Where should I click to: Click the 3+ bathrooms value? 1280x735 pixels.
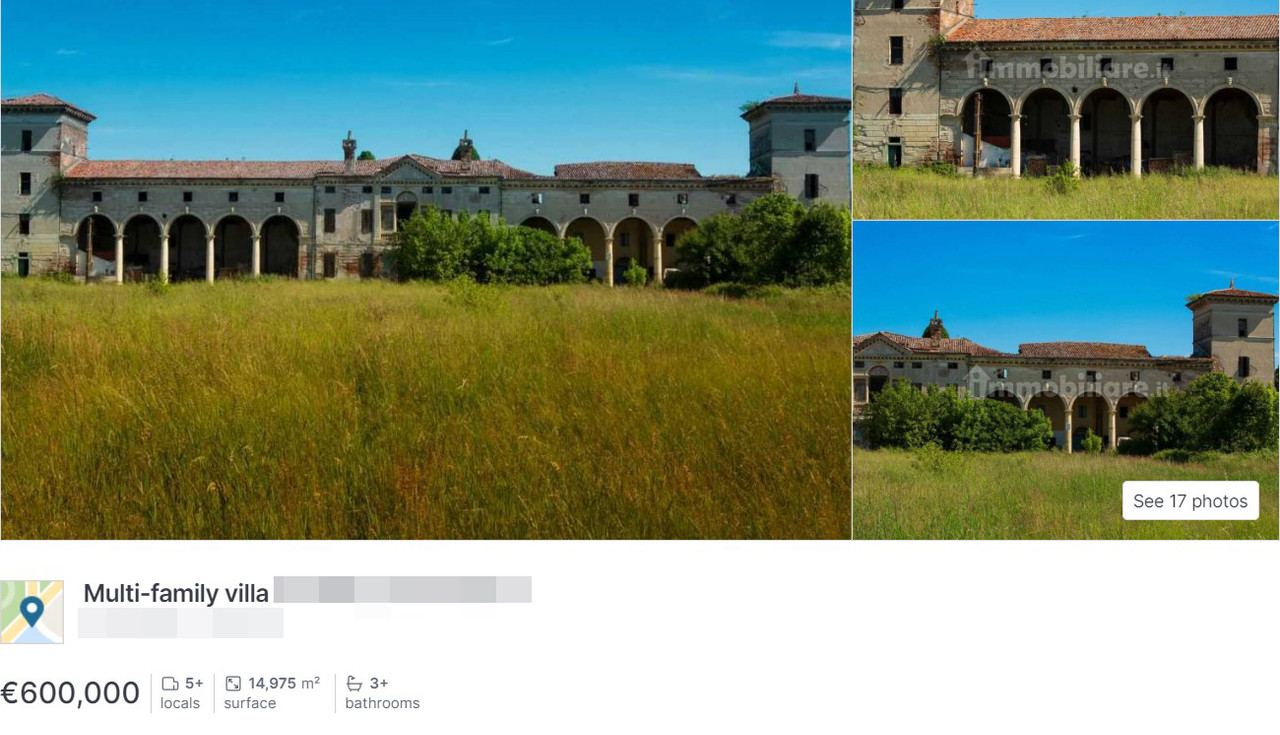point(379,684)
